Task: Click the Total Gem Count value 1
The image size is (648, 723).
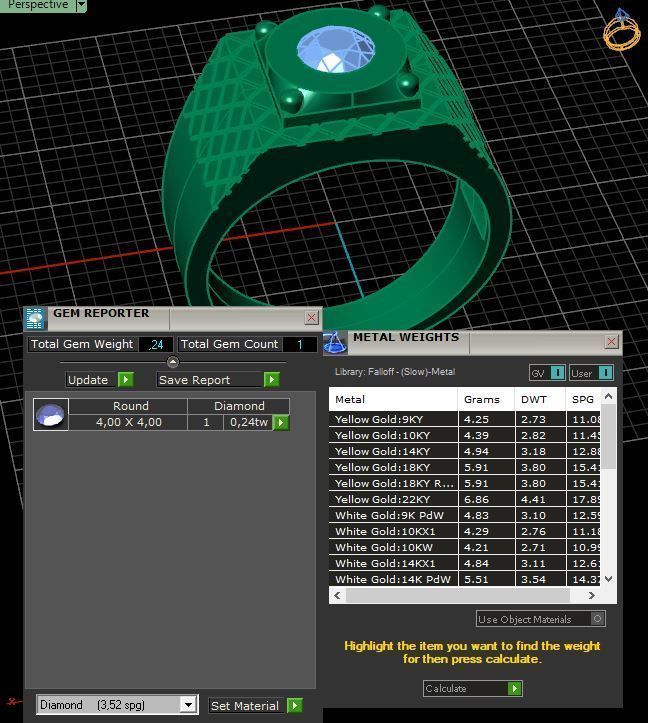Action: [x=300, y=344]
